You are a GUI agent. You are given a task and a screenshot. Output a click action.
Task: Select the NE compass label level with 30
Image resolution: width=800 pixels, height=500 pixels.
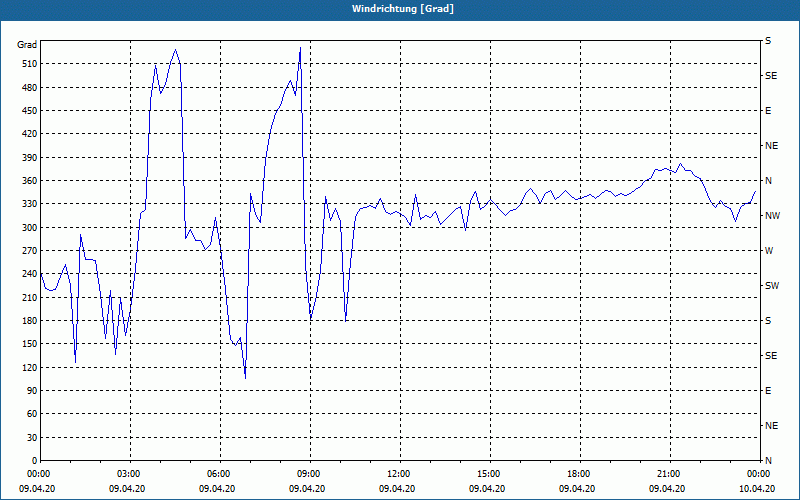pyautogui.click(x=771, y=426)
